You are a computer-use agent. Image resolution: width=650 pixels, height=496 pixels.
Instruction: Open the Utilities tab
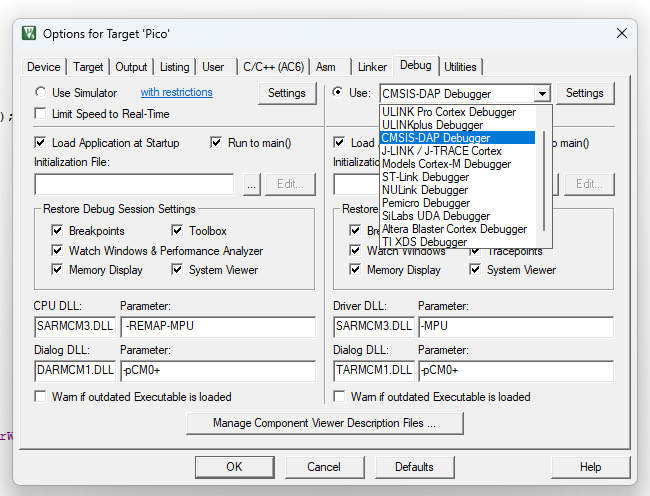pos(460,67)
